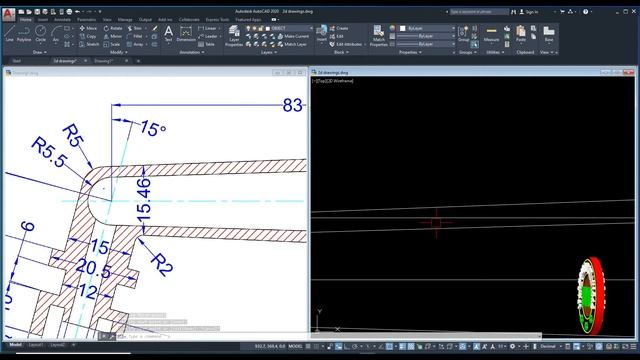Open the Manage ribbon tab
This screenshot has width=640, height=360.
(x=125, y=19)
